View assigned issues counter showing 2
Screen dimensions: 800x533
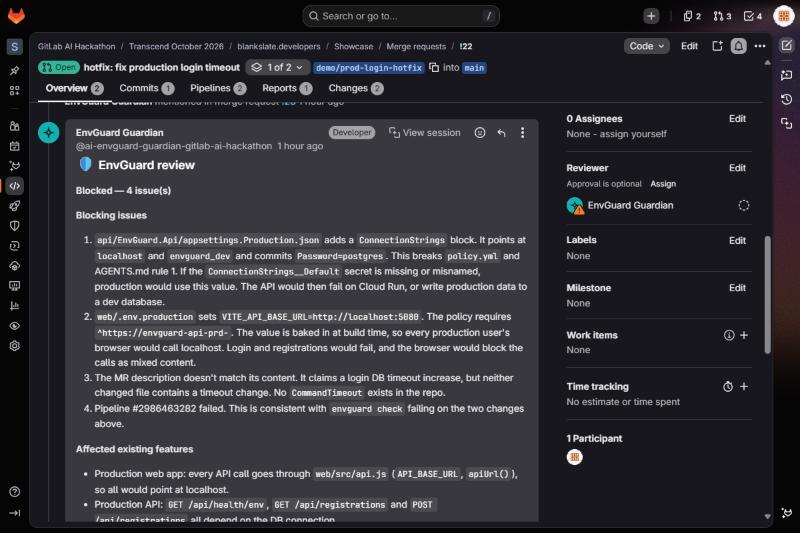coord(692,16)
